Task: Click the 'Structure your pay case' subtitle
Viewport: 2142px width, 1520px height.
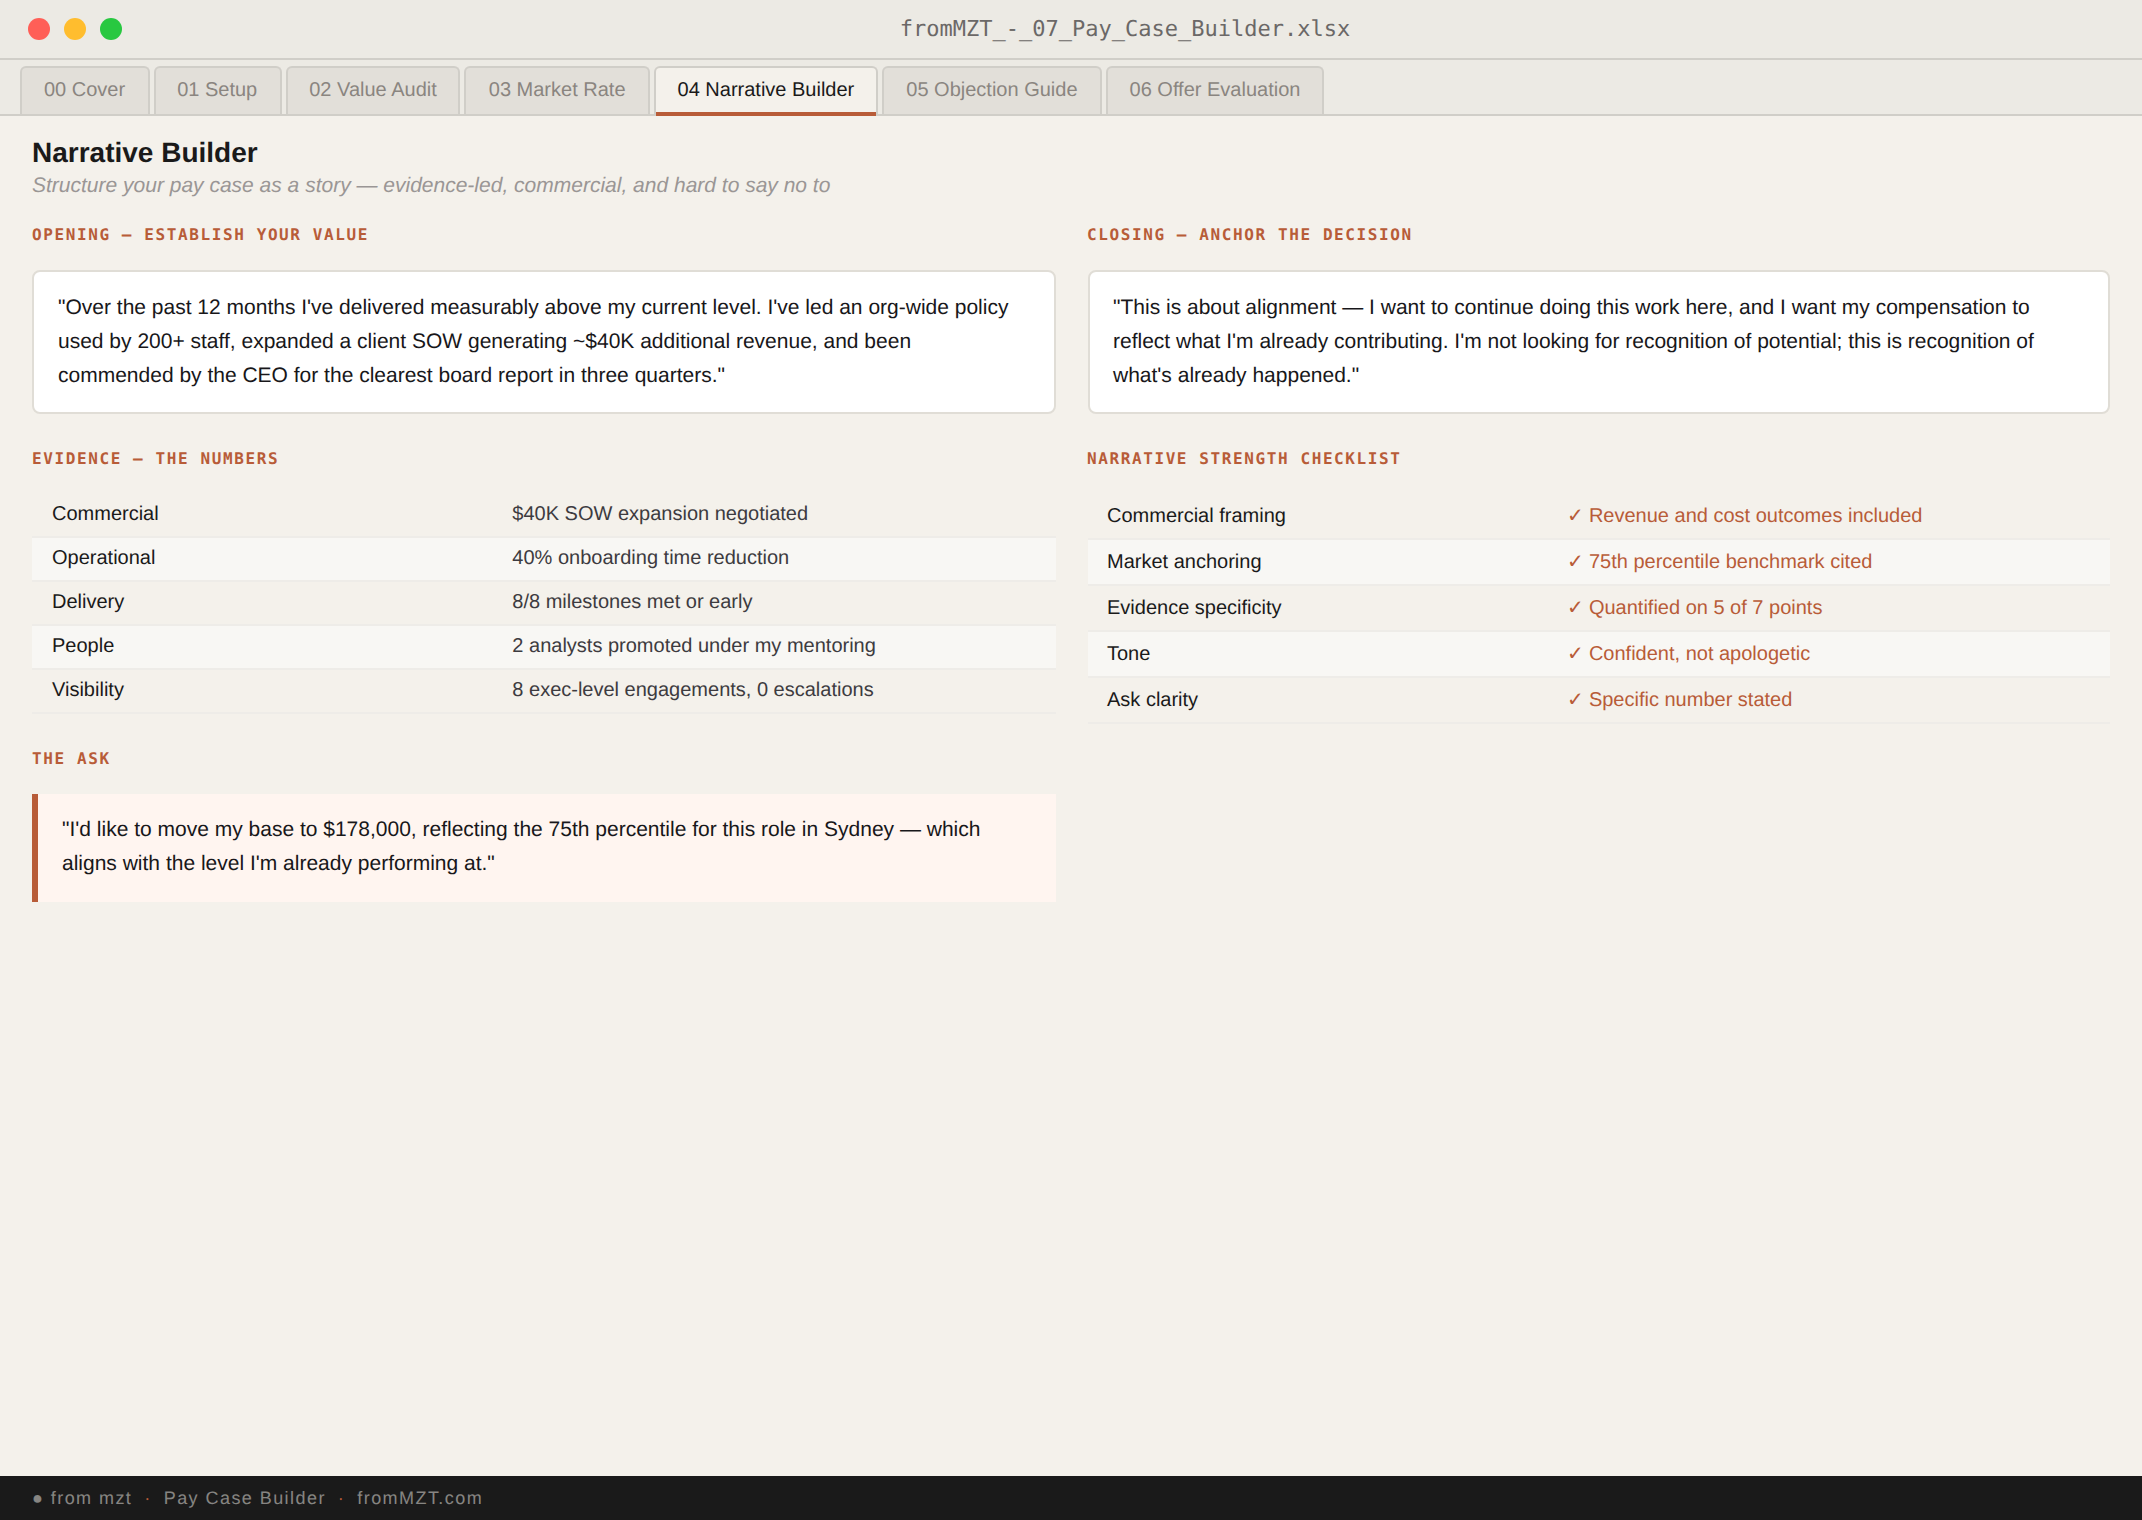Action: (431, 186)
